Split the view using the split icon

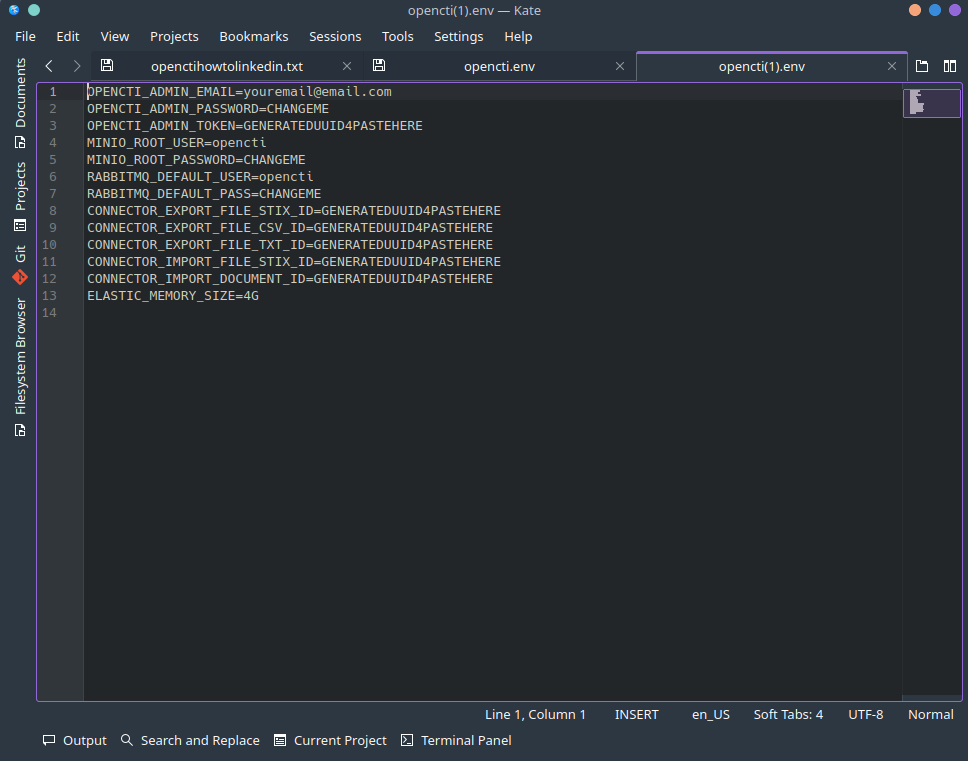click(x=949, y=65)
